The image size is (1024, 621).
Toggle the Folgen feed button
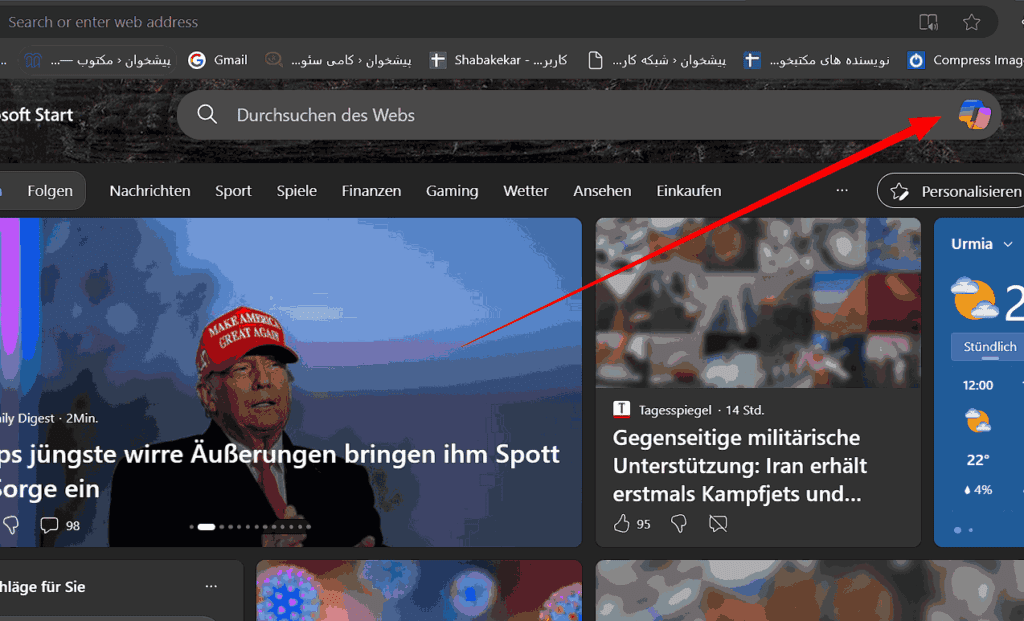point(49,190)
